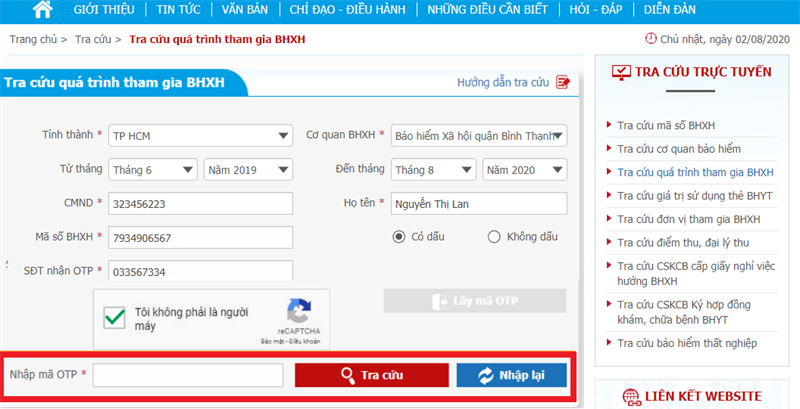Focus the SĐT nhận OTP input field
Viewport: 800px width, 409px height.
pos(201,271)
